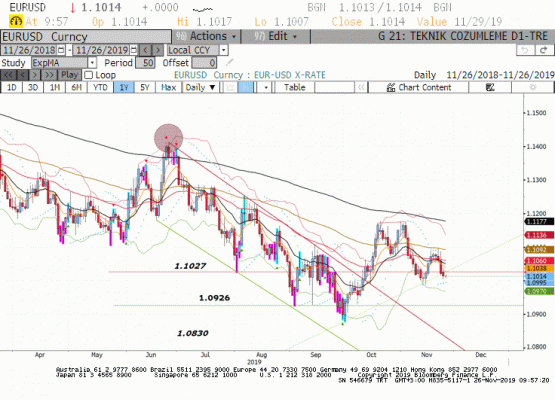Expand the Local CCY currency dropdown
Image resolution: width=555 pixels, height=400 pixels.
(223, 50)
